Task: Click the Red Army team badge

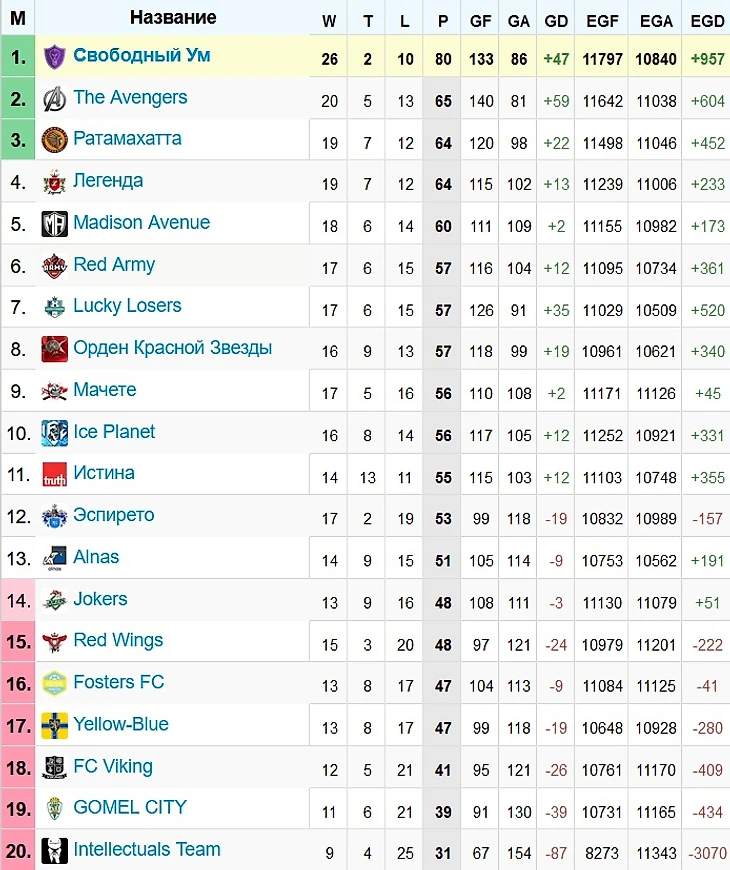Action: point(54,266)
